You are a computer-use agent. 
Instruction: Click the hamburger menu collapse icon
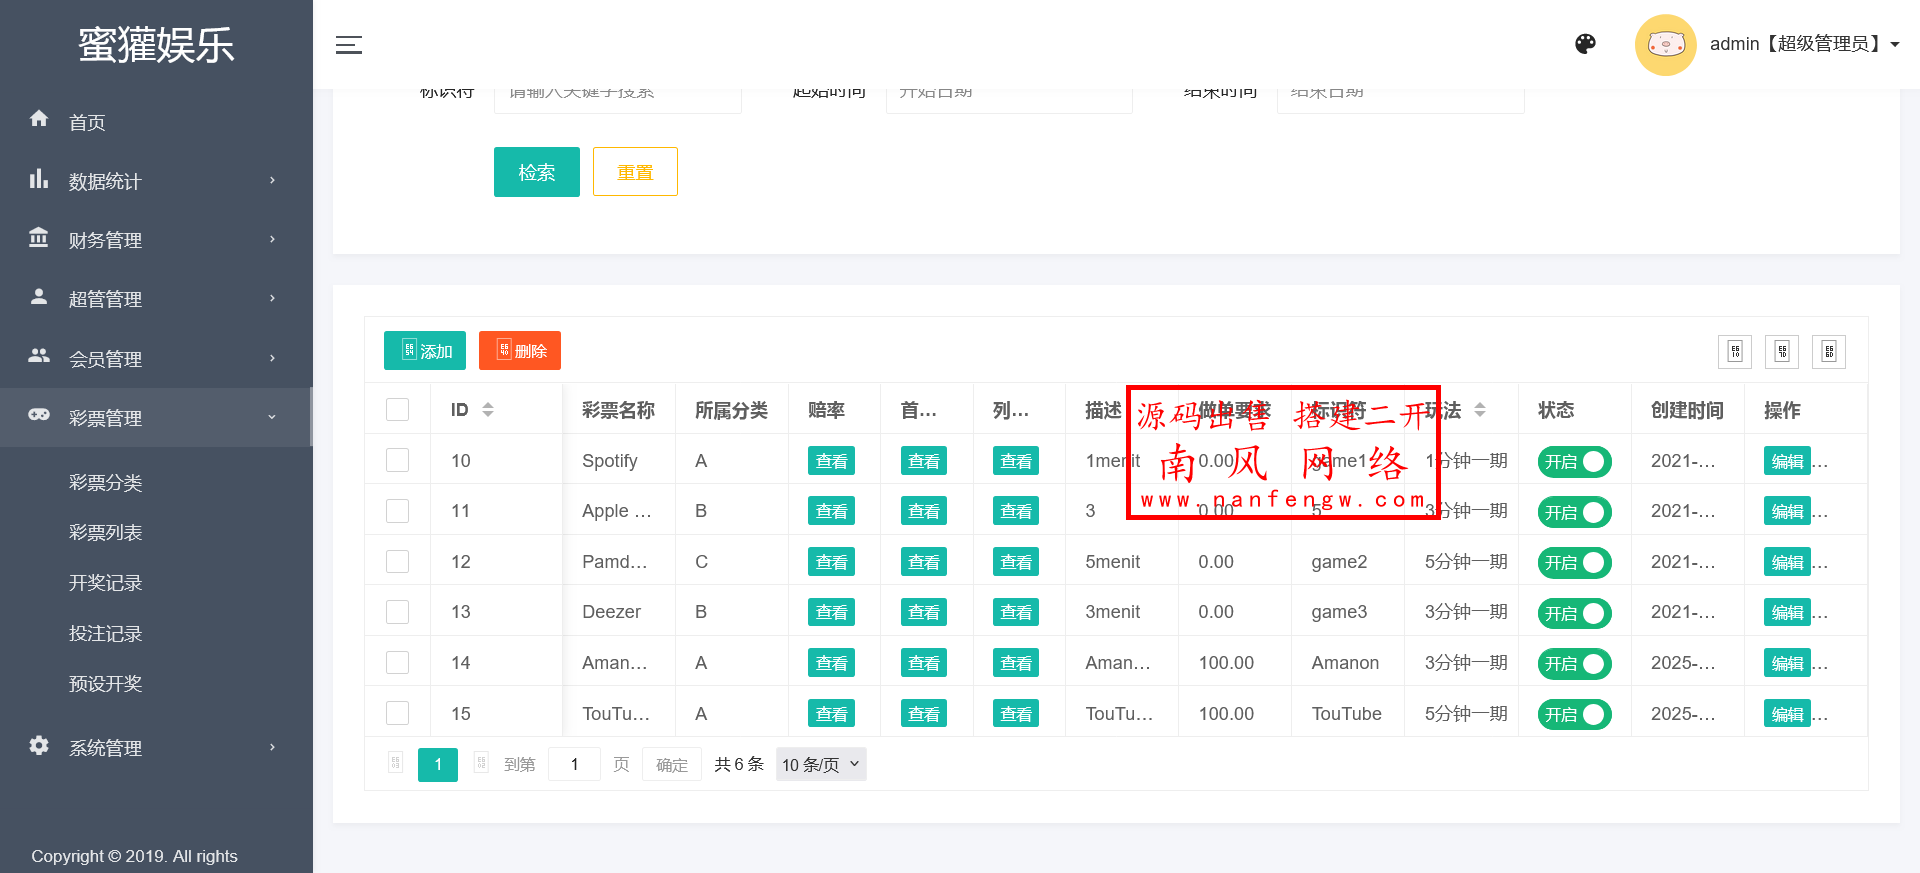point(348,45)
